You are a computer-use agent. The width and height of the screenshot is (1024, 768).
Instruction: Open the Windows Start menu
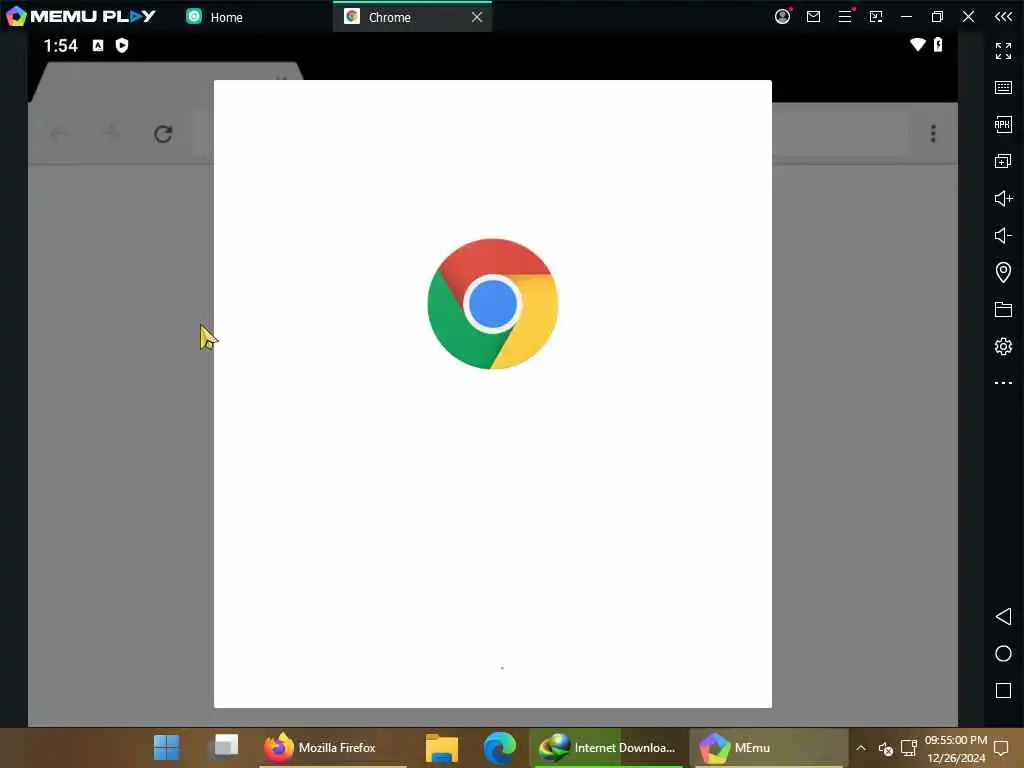point(167,748)
